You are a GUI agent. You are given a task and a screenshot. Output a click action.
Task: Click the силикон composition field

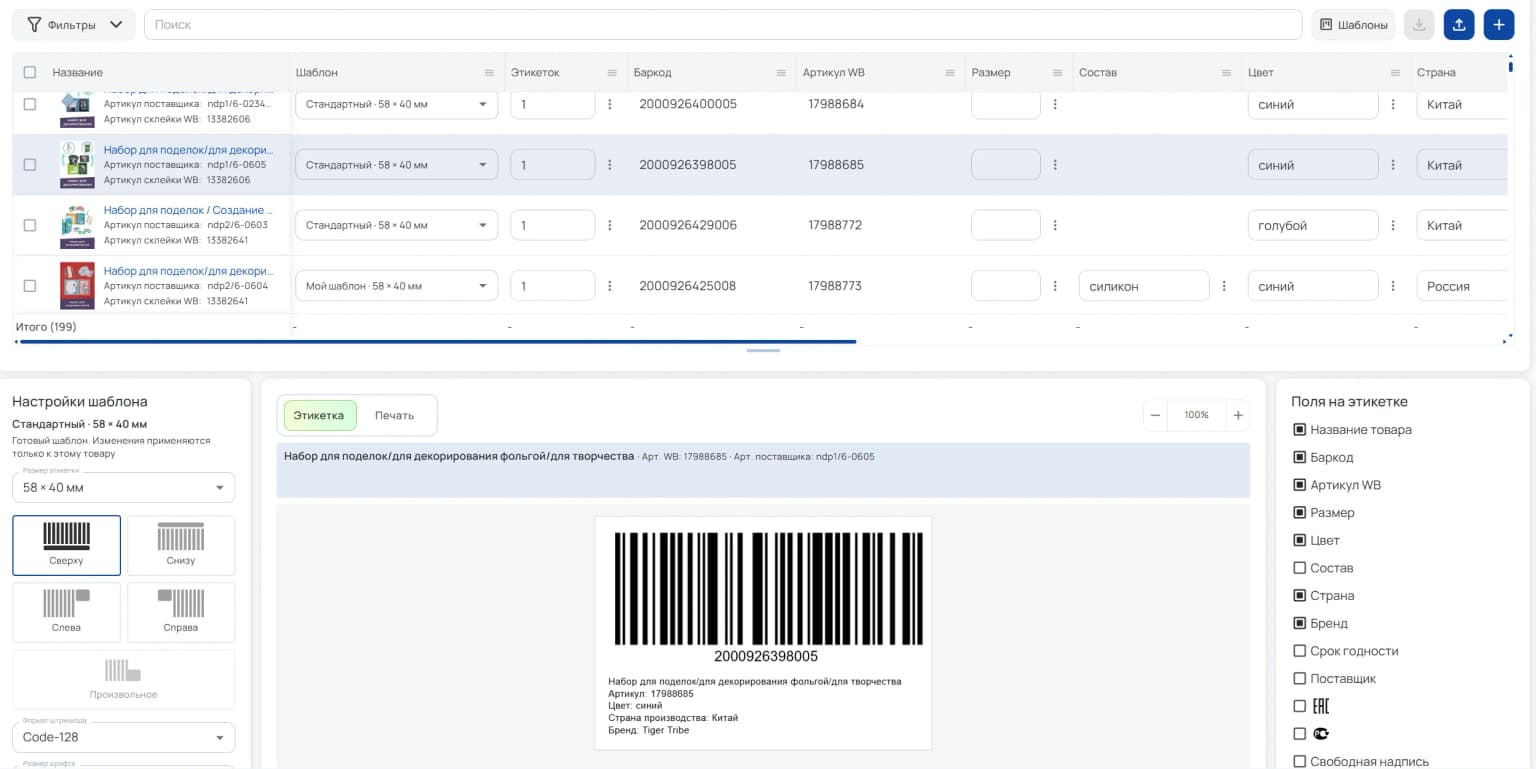1144,286
